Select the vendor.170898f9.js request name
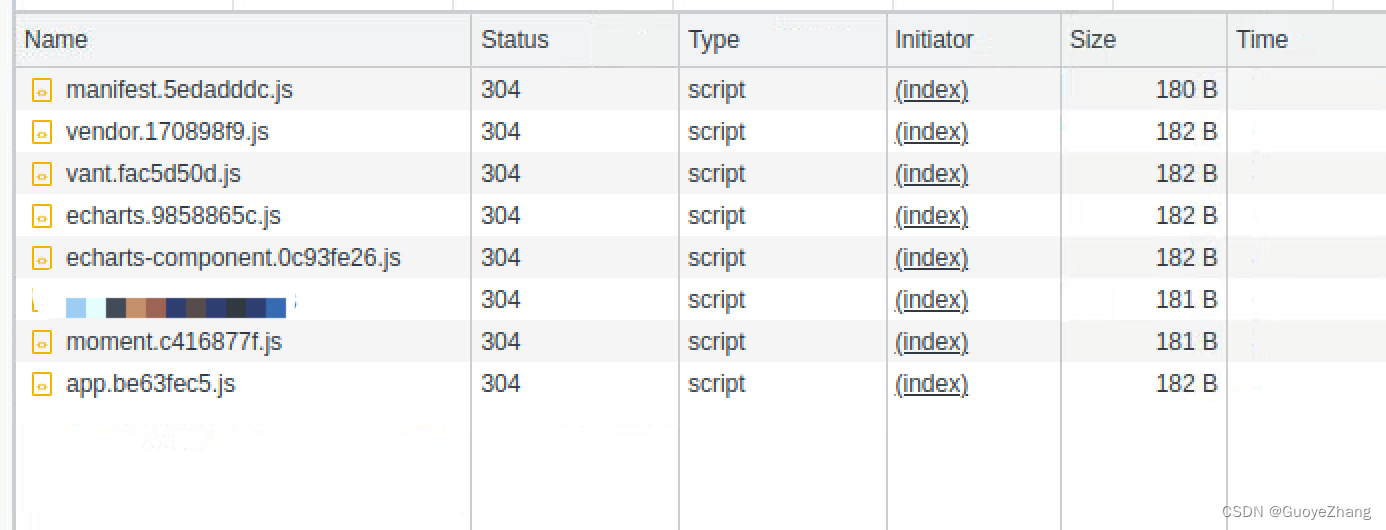Viewport: 1386px width, 530px height. click(x=167, y=132)
